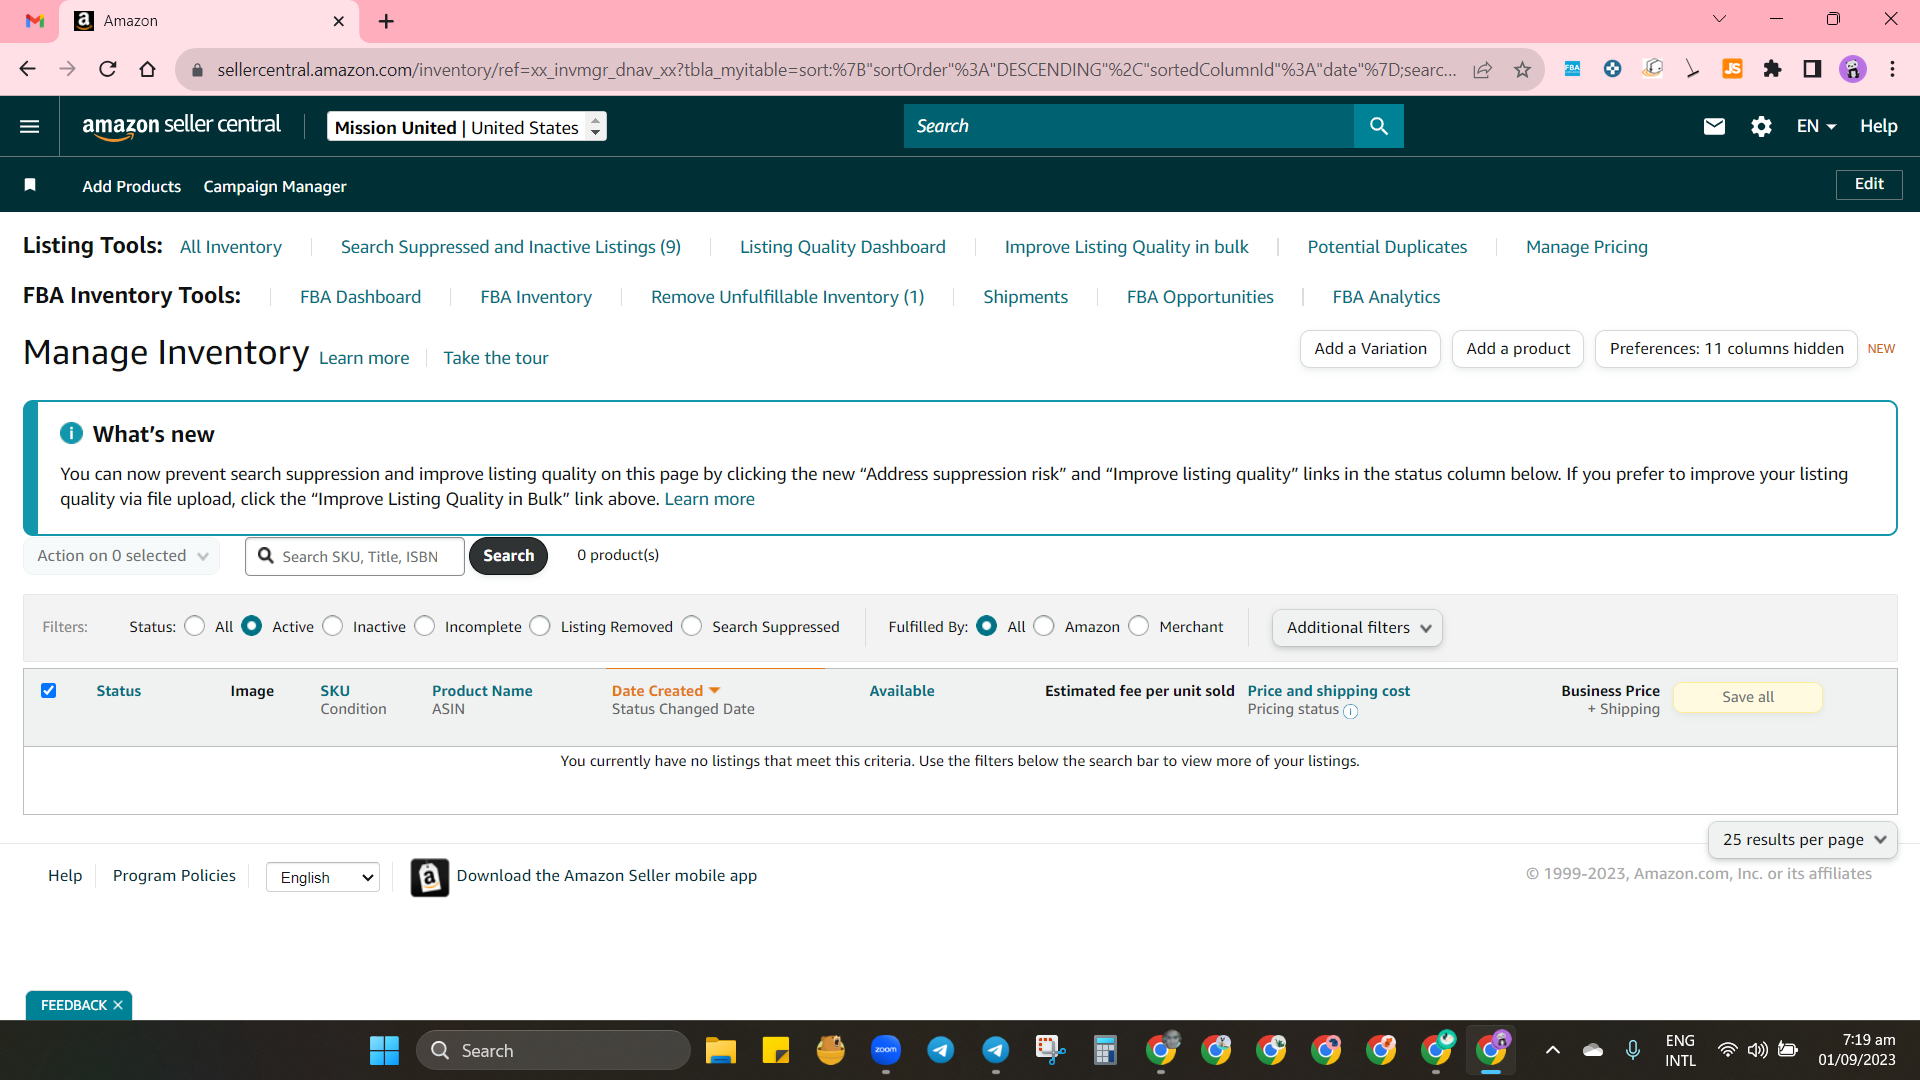This screenshot has height=1080, width=1920.
Task: Open the messages envelope icon
Action: [1714, 126]
